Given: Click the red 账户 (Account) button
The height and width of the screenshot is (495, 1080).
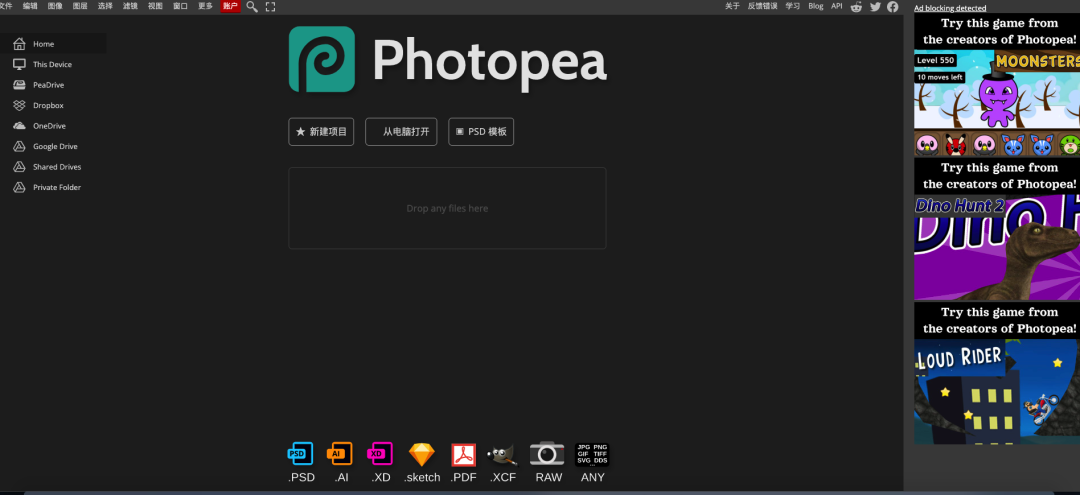Looking at the screenshot, I should pyautogui.click(x=230, y=6).
